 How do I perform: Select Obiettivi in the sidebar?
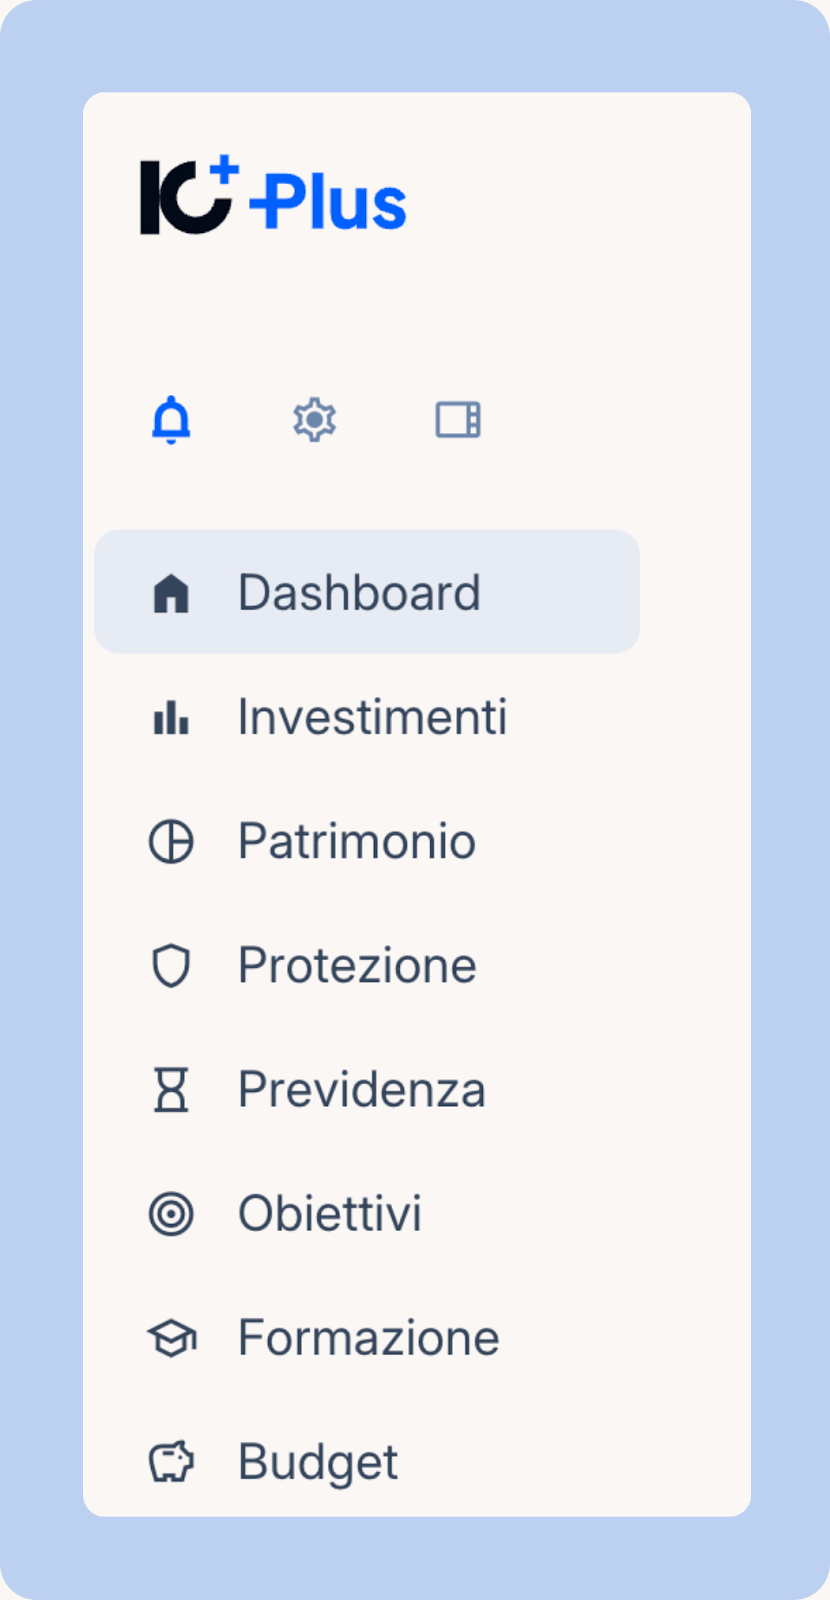tap(330, 1214)
